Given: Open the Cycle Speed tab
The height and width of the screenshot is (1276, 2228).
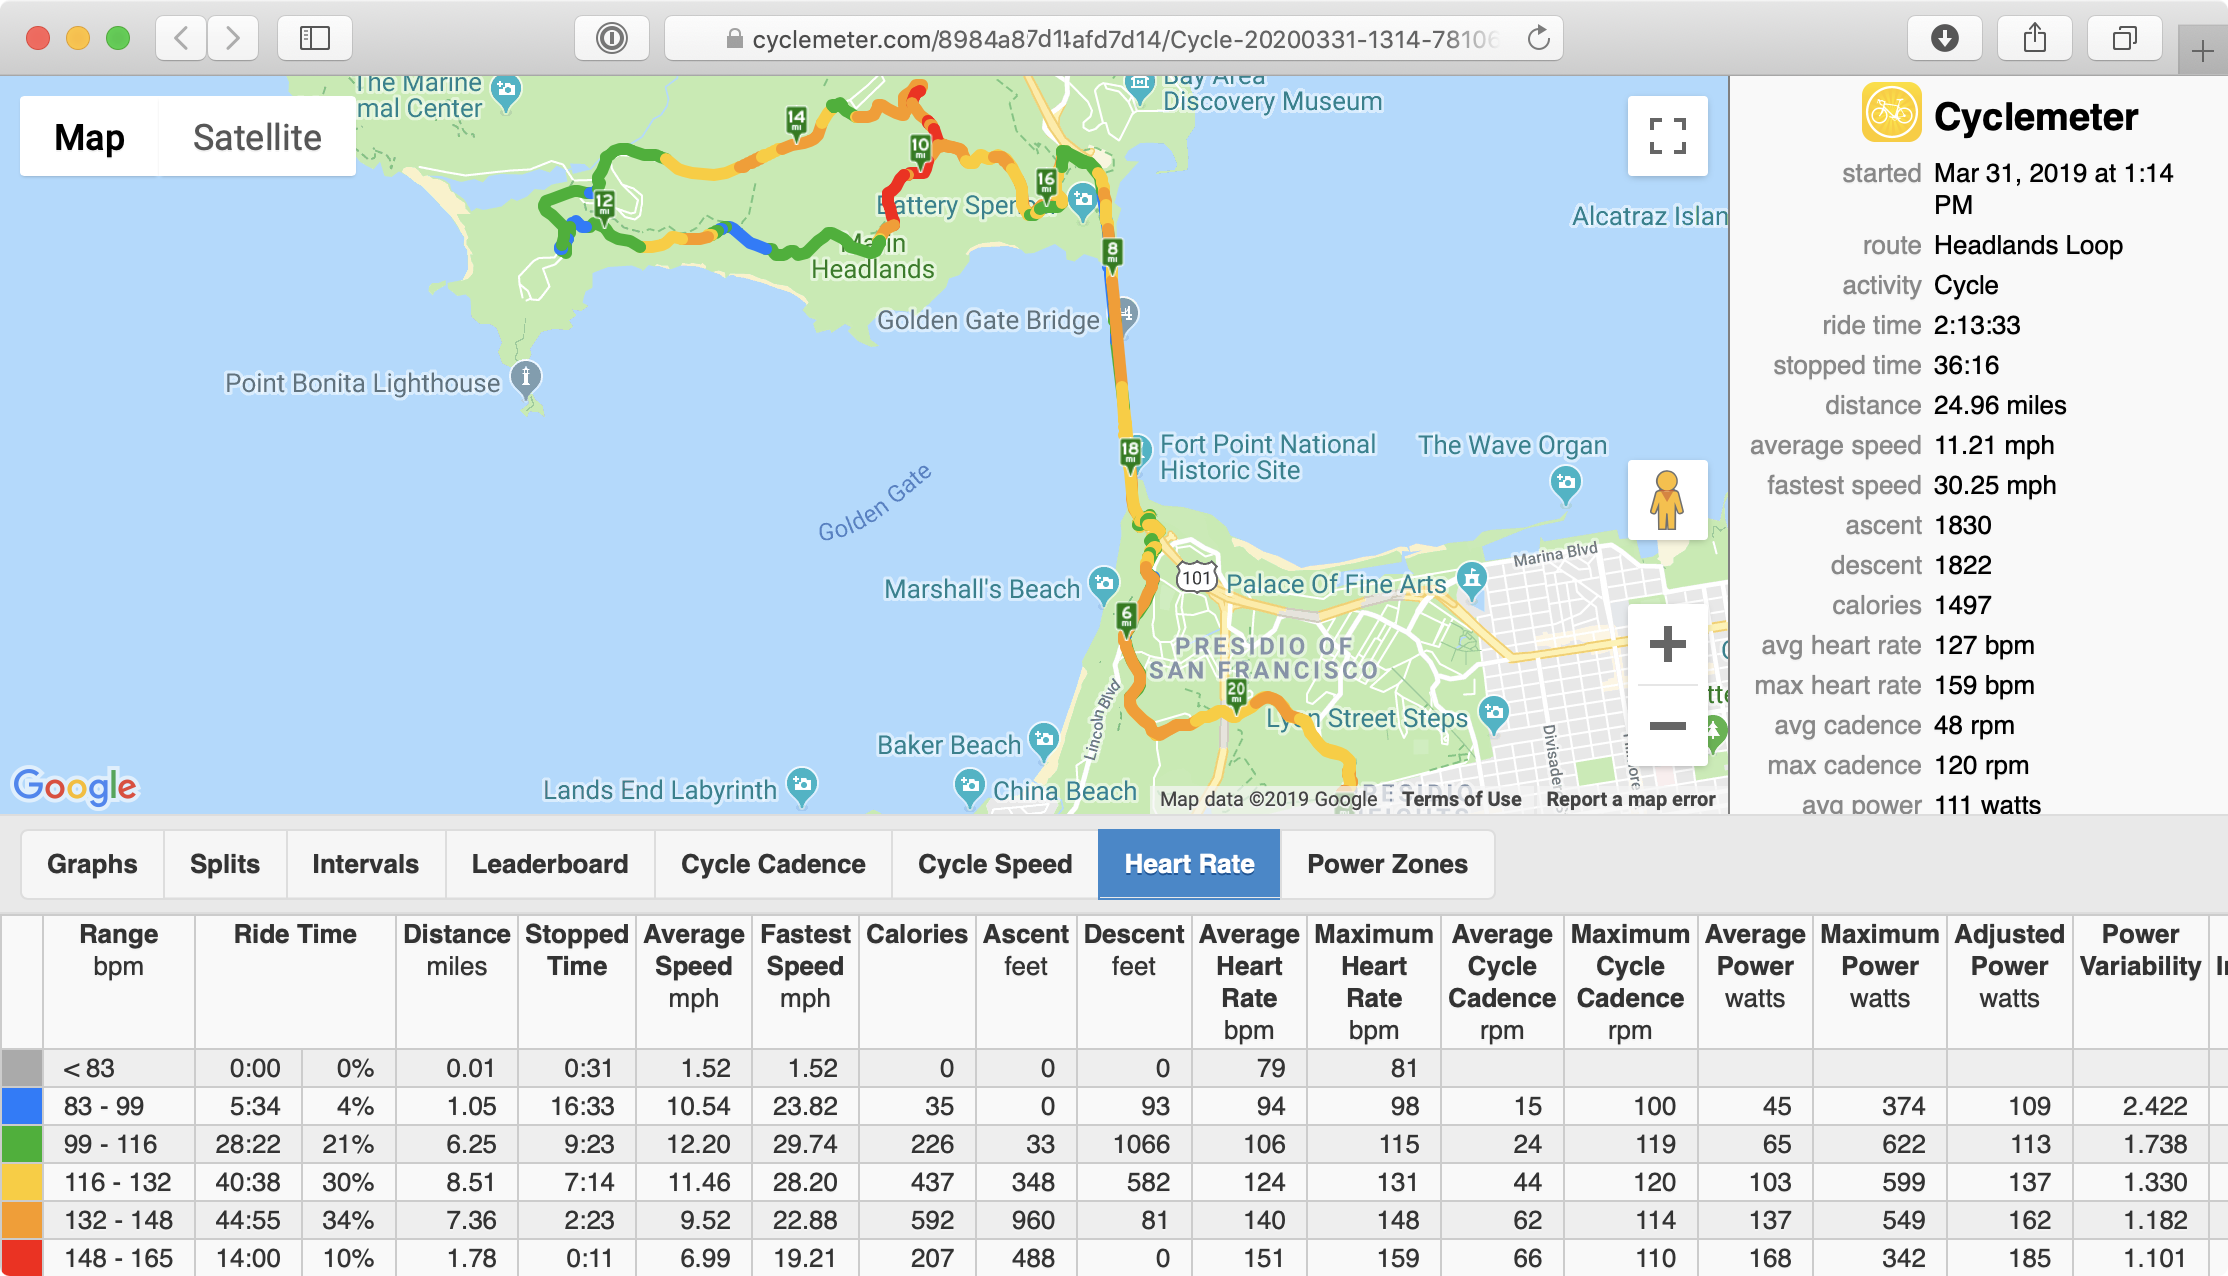Looking at the screenshot, I should coord(995,864).
